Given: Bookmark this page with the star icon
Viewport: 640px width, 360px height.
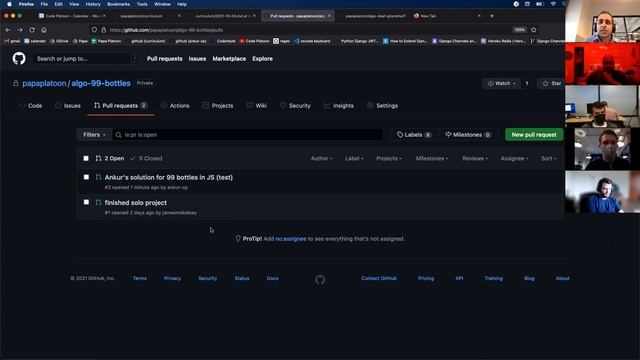Looking at the screenshot, I should 533,30.
